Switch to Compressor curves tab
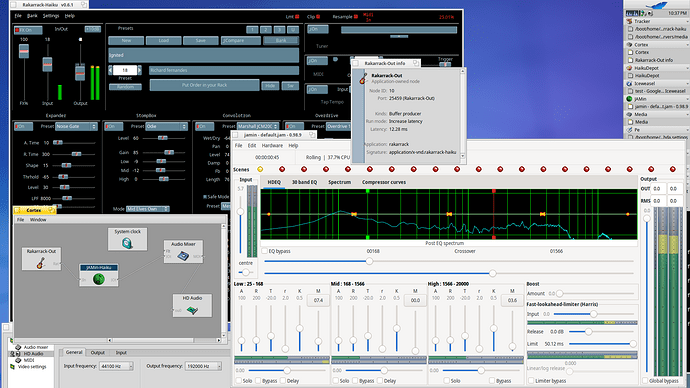Screen dimensions: 690x388 tap(384, 182)
